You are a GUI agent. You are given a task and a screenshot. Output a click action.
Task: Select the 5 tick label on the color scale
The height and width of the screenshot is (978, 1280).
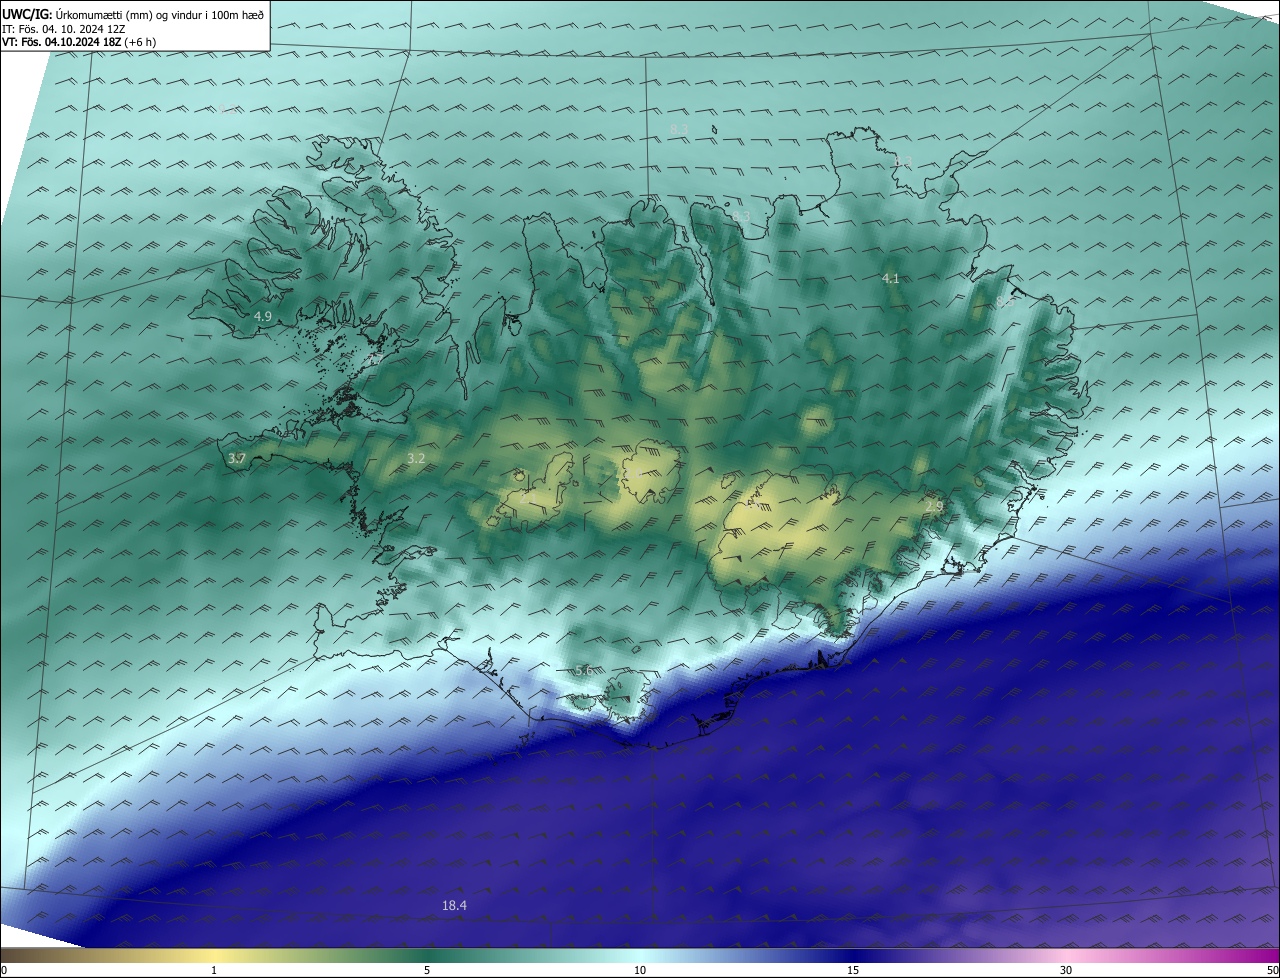(x=427, y=970)
